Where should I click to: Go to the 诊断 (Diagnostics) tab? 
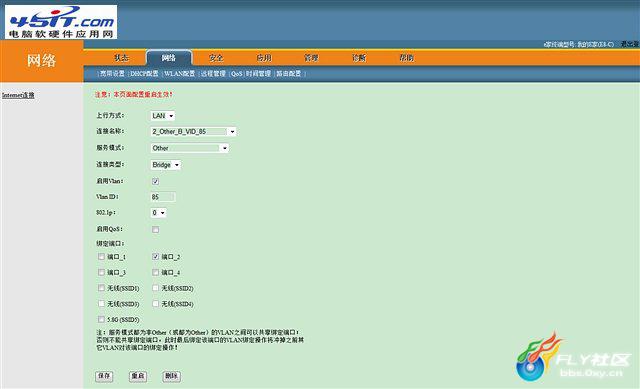click(359, 58)
